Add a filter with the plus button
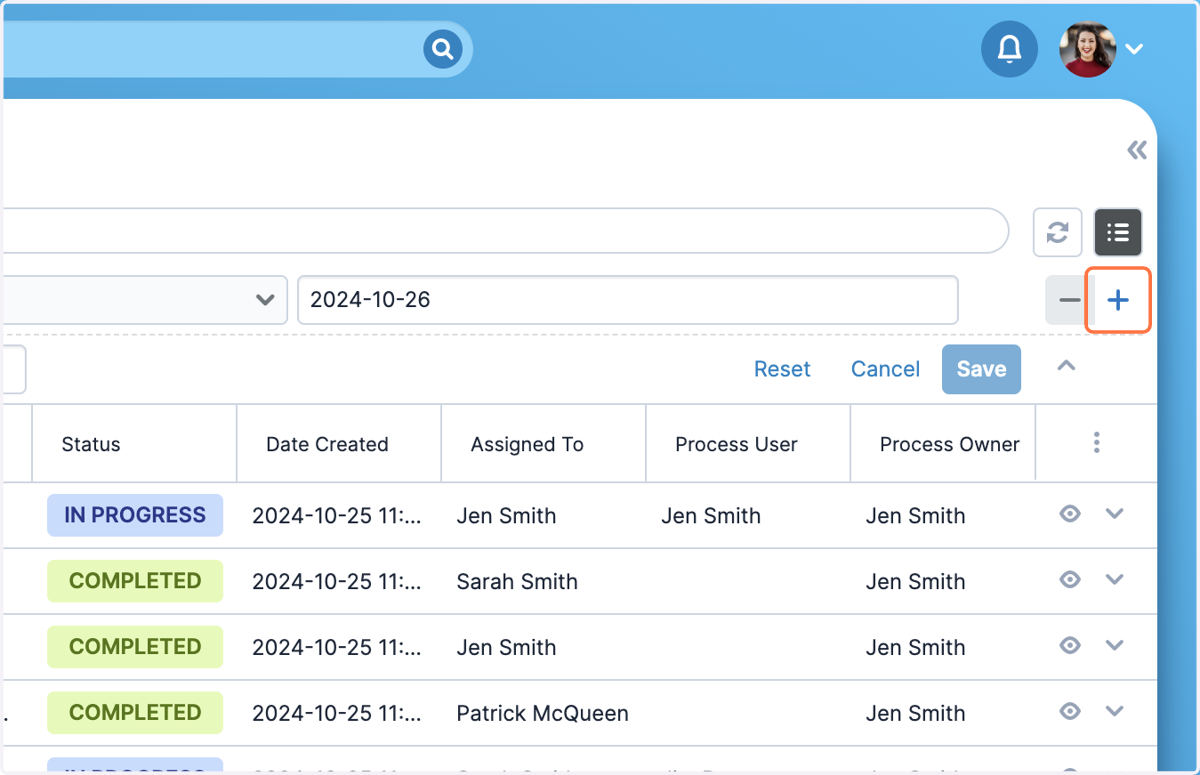 pos(1118,300)
